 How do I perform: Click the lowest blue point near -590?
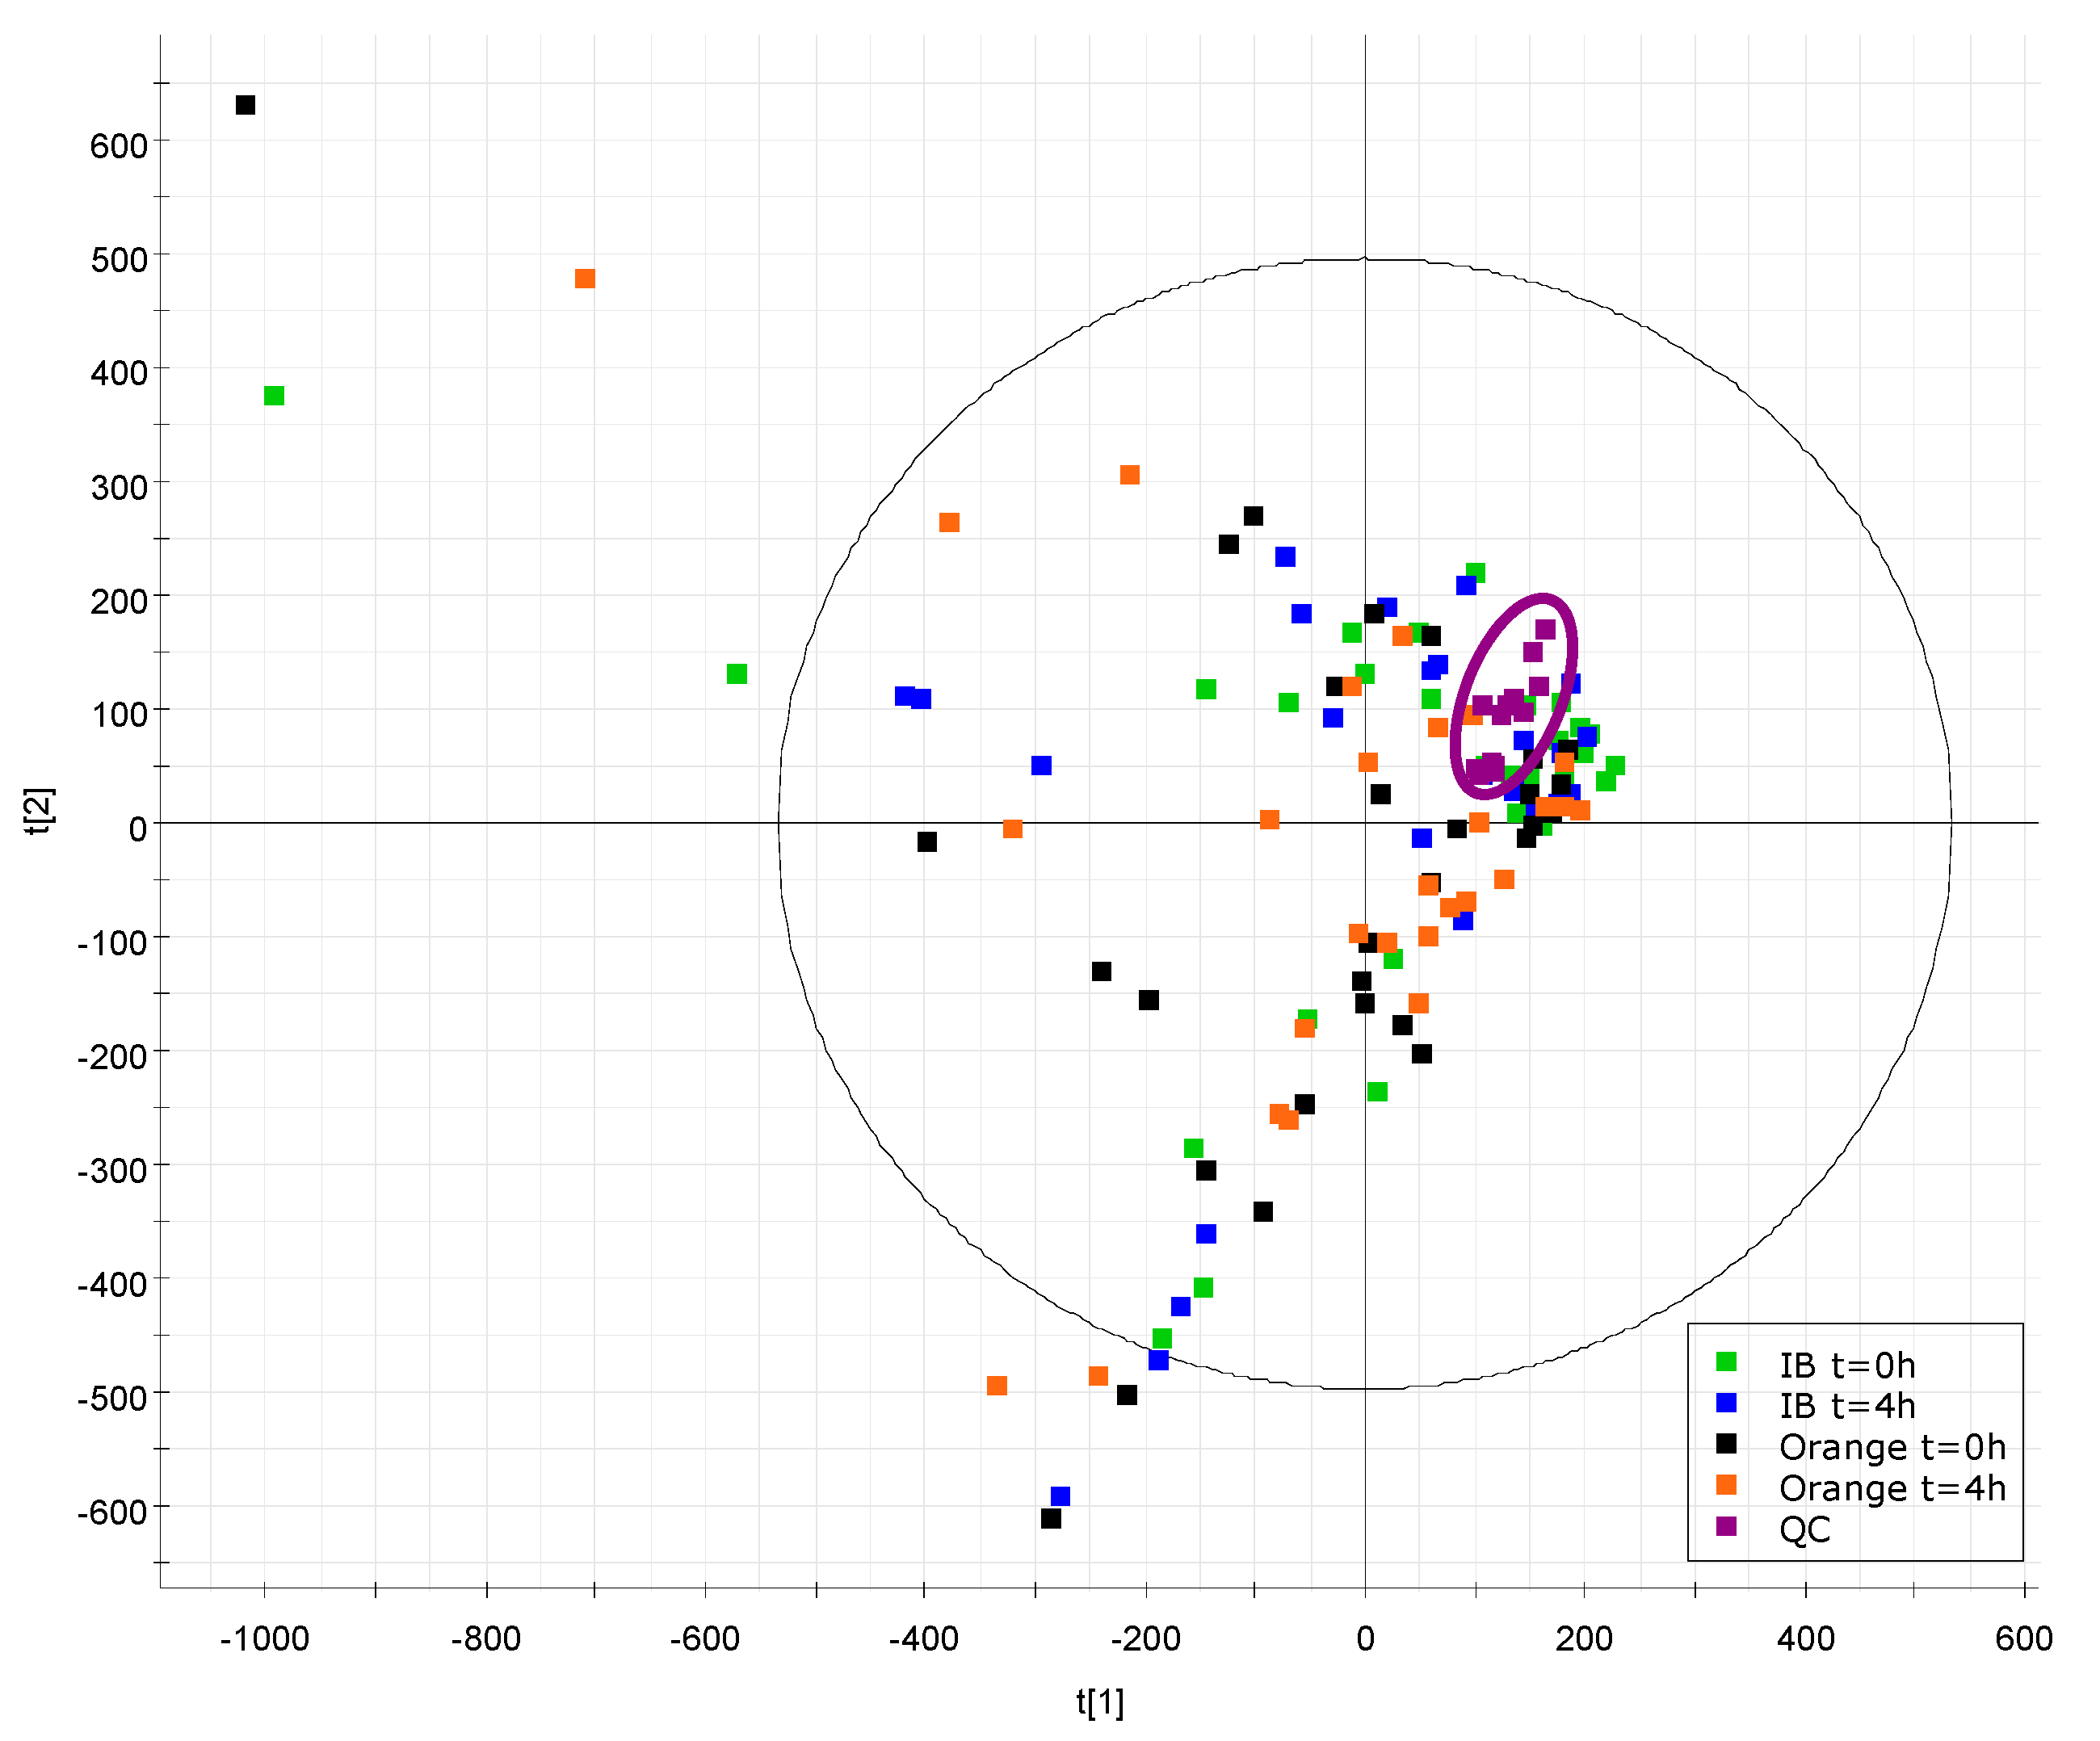click(x=1061, y=1496)
